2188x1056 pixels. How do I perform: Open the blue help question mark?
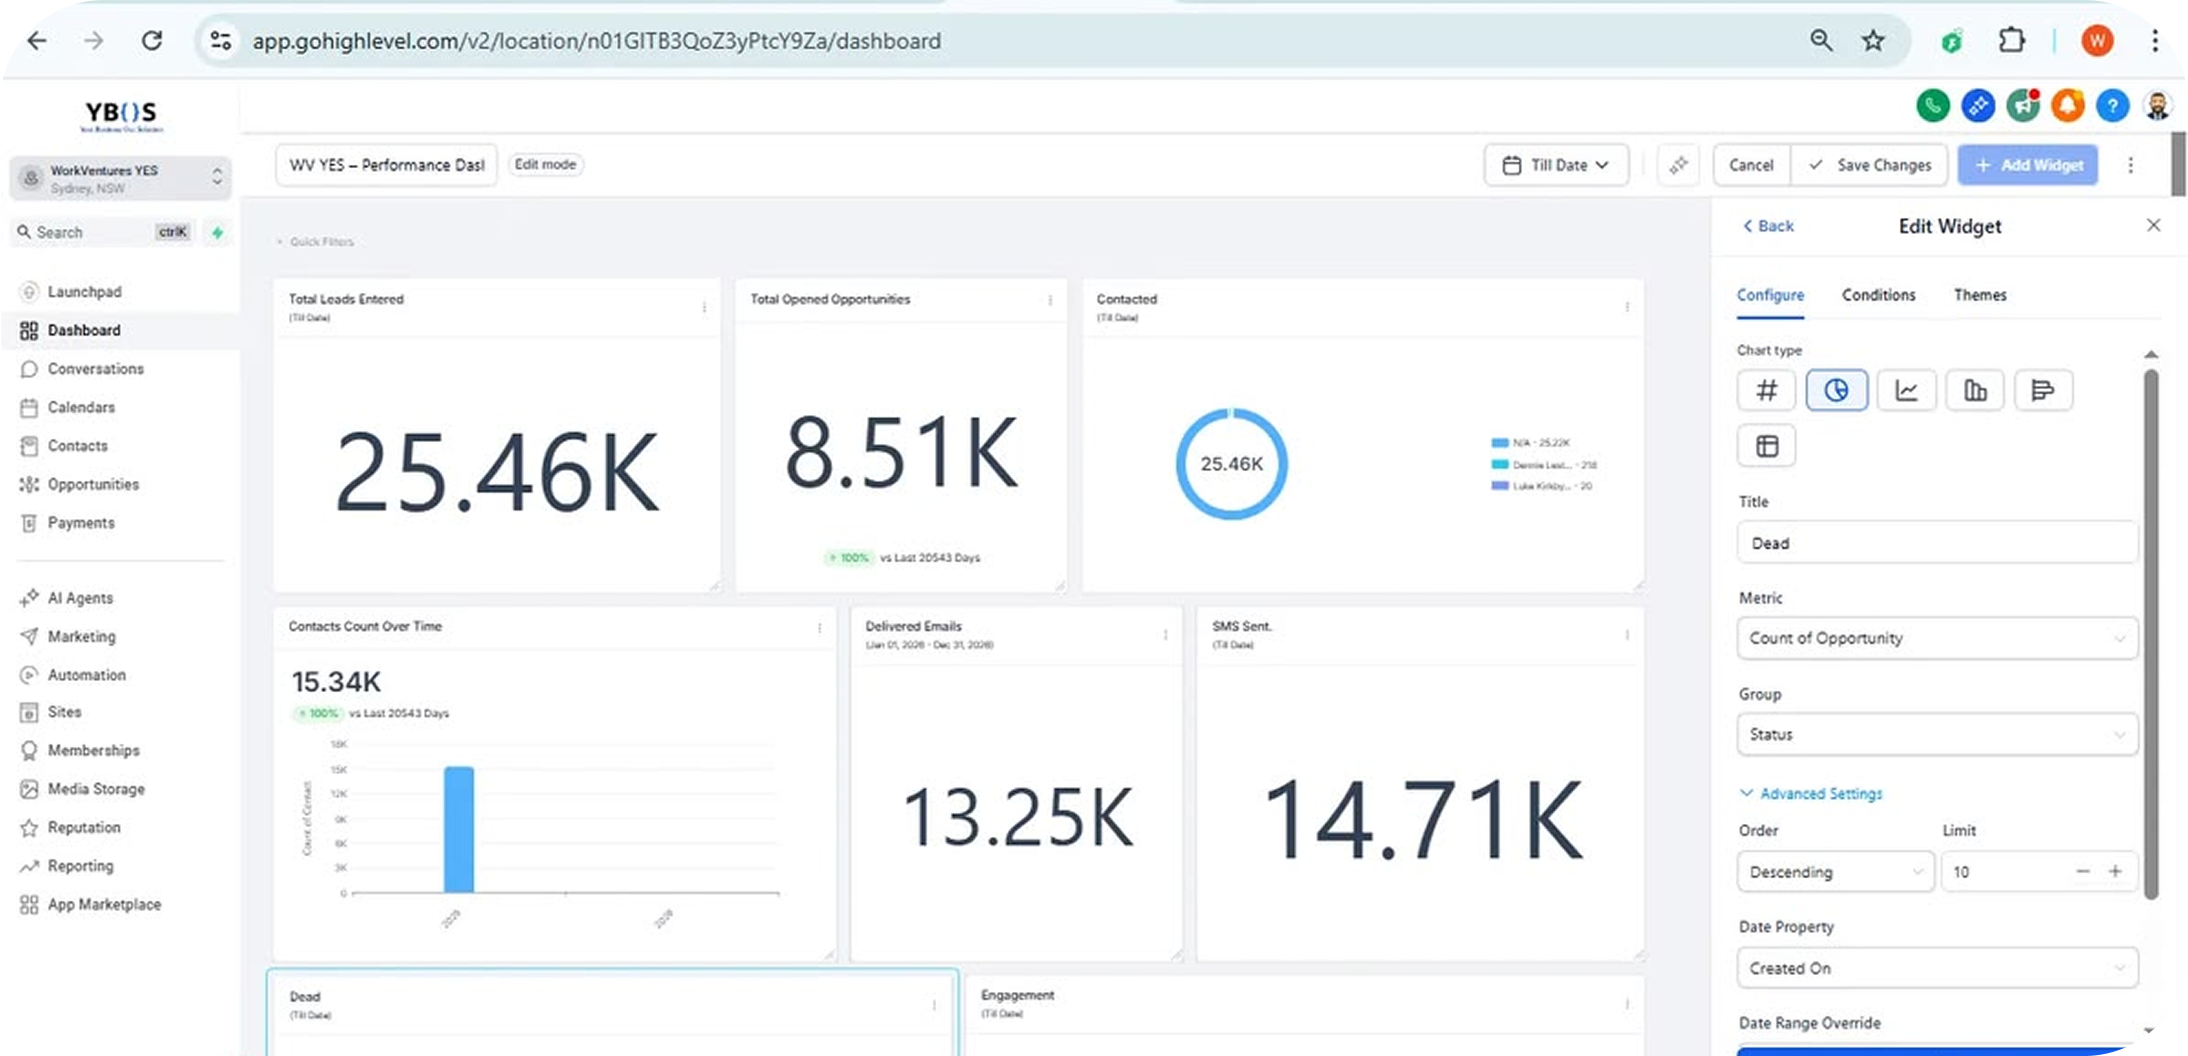point(2112,105)
